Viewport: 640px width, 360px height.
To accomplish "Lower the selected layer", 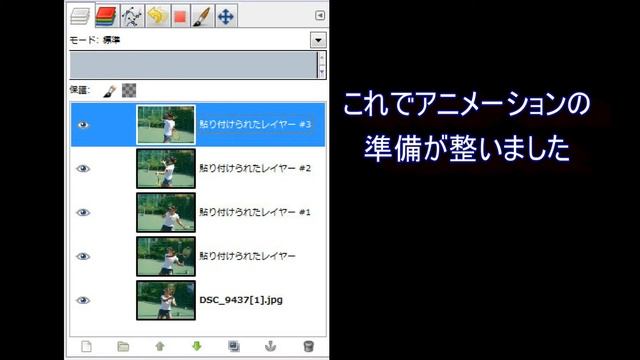I will [x=197, y=347].
